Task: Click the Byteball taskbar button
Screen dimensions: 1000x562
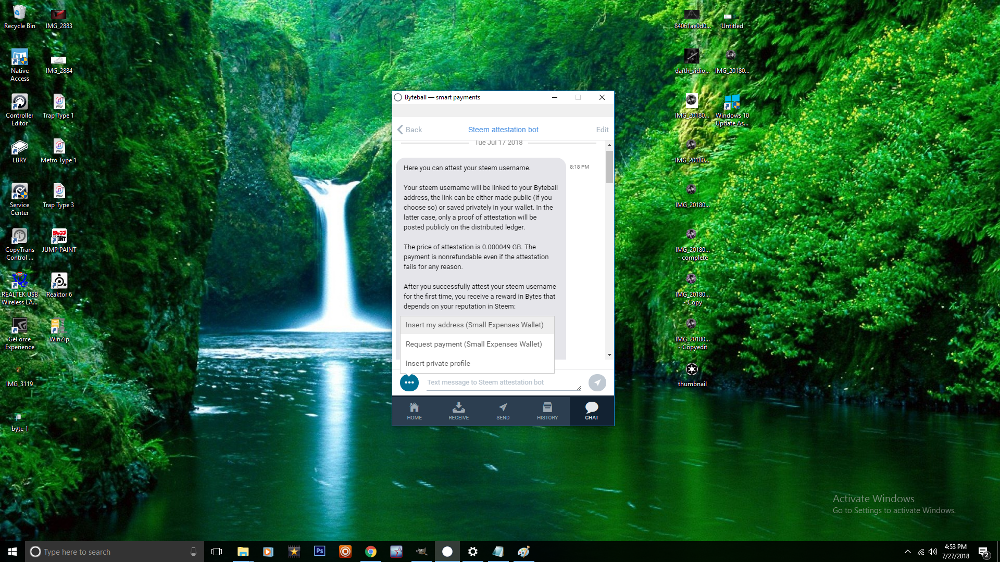Action: 447,551
